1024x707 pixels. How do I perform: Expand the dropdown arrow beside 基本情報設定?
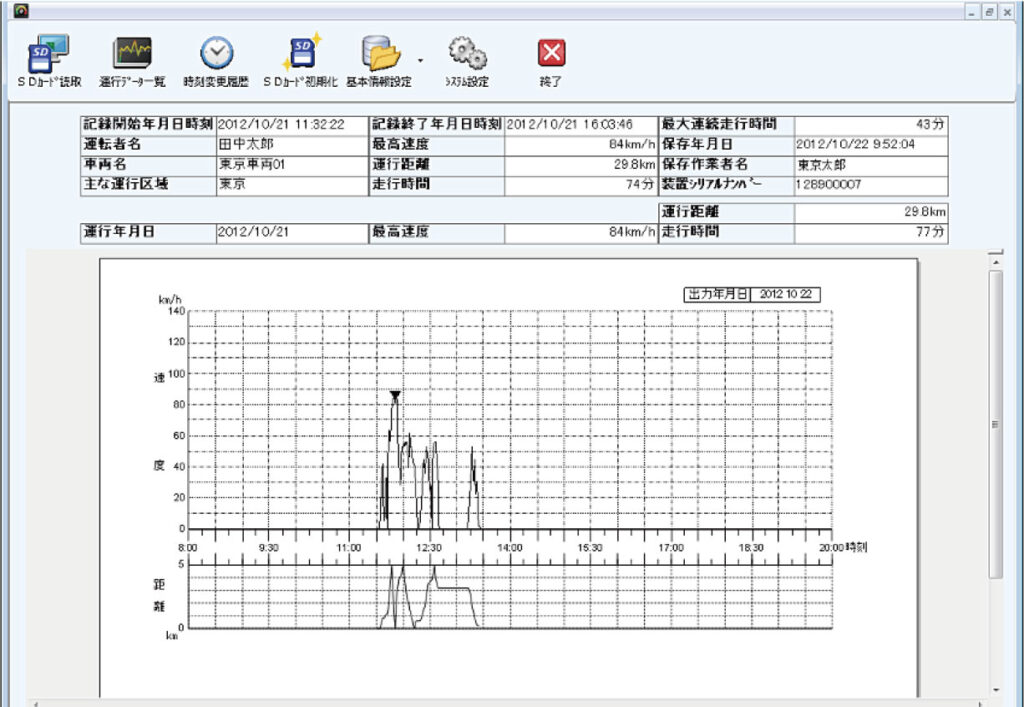tap(420, 61)
